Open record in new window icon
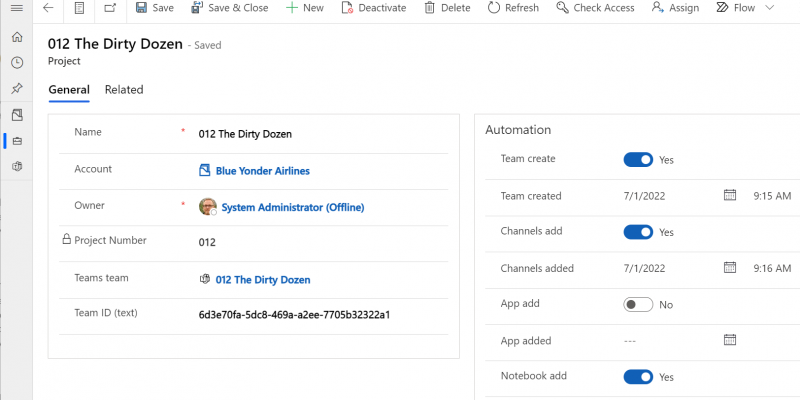The height and width of the screenshot is (400, 800). (110, 8)
